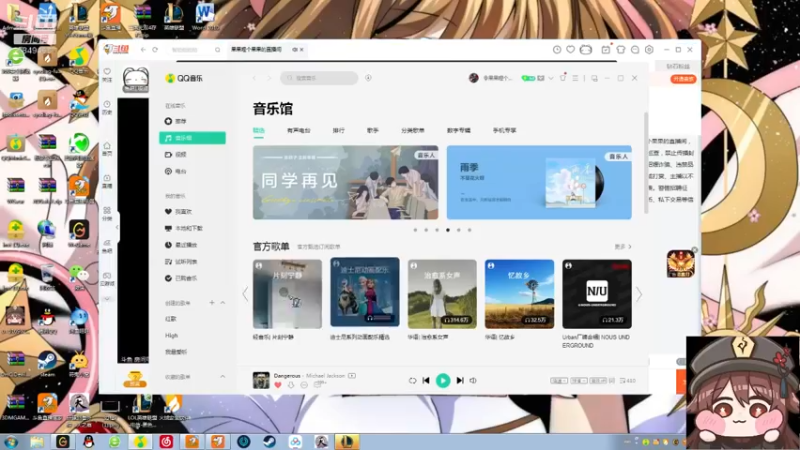This screenshot has height=450, width=800.
Task: Open the purchased music checkmark item
Action: click(181, 278)
